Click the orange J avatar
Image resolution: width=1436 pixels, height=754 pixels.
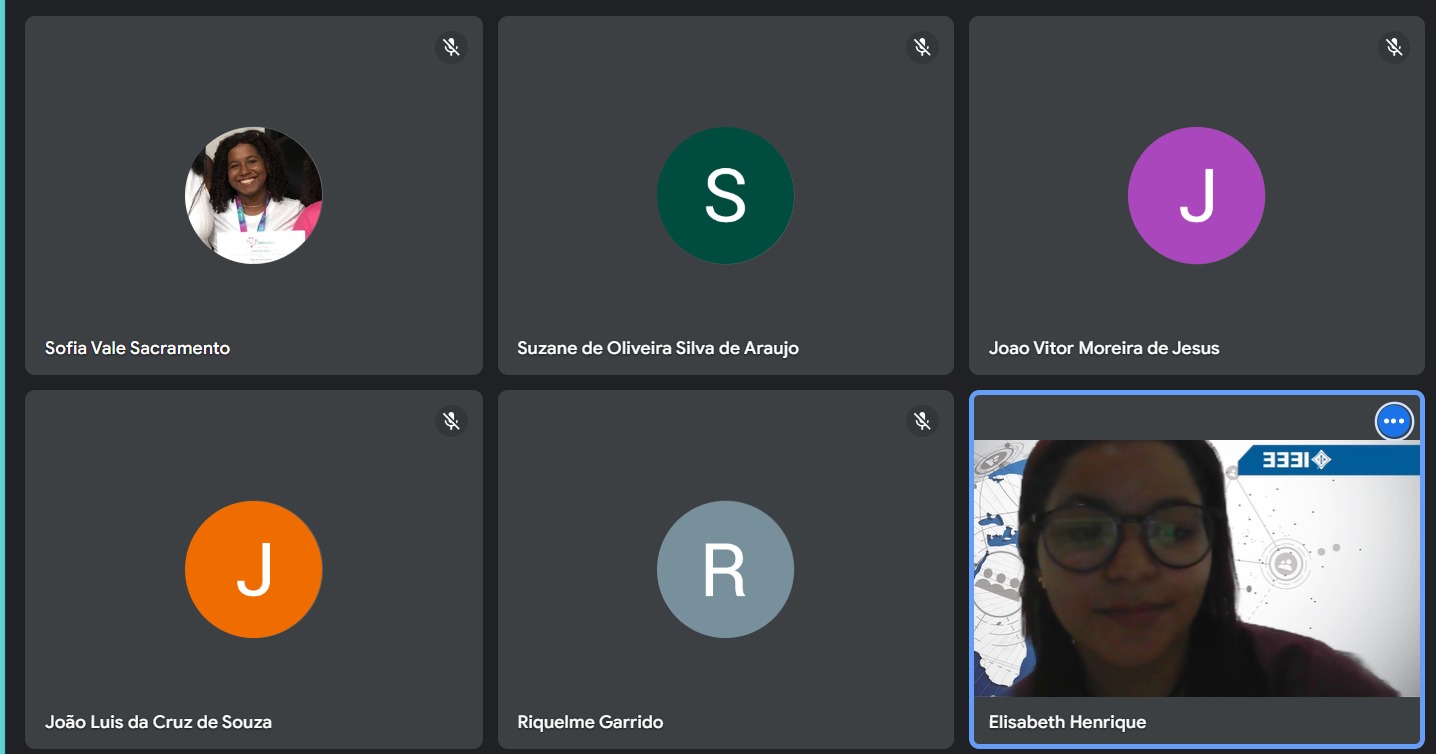[x=254, y=569]
